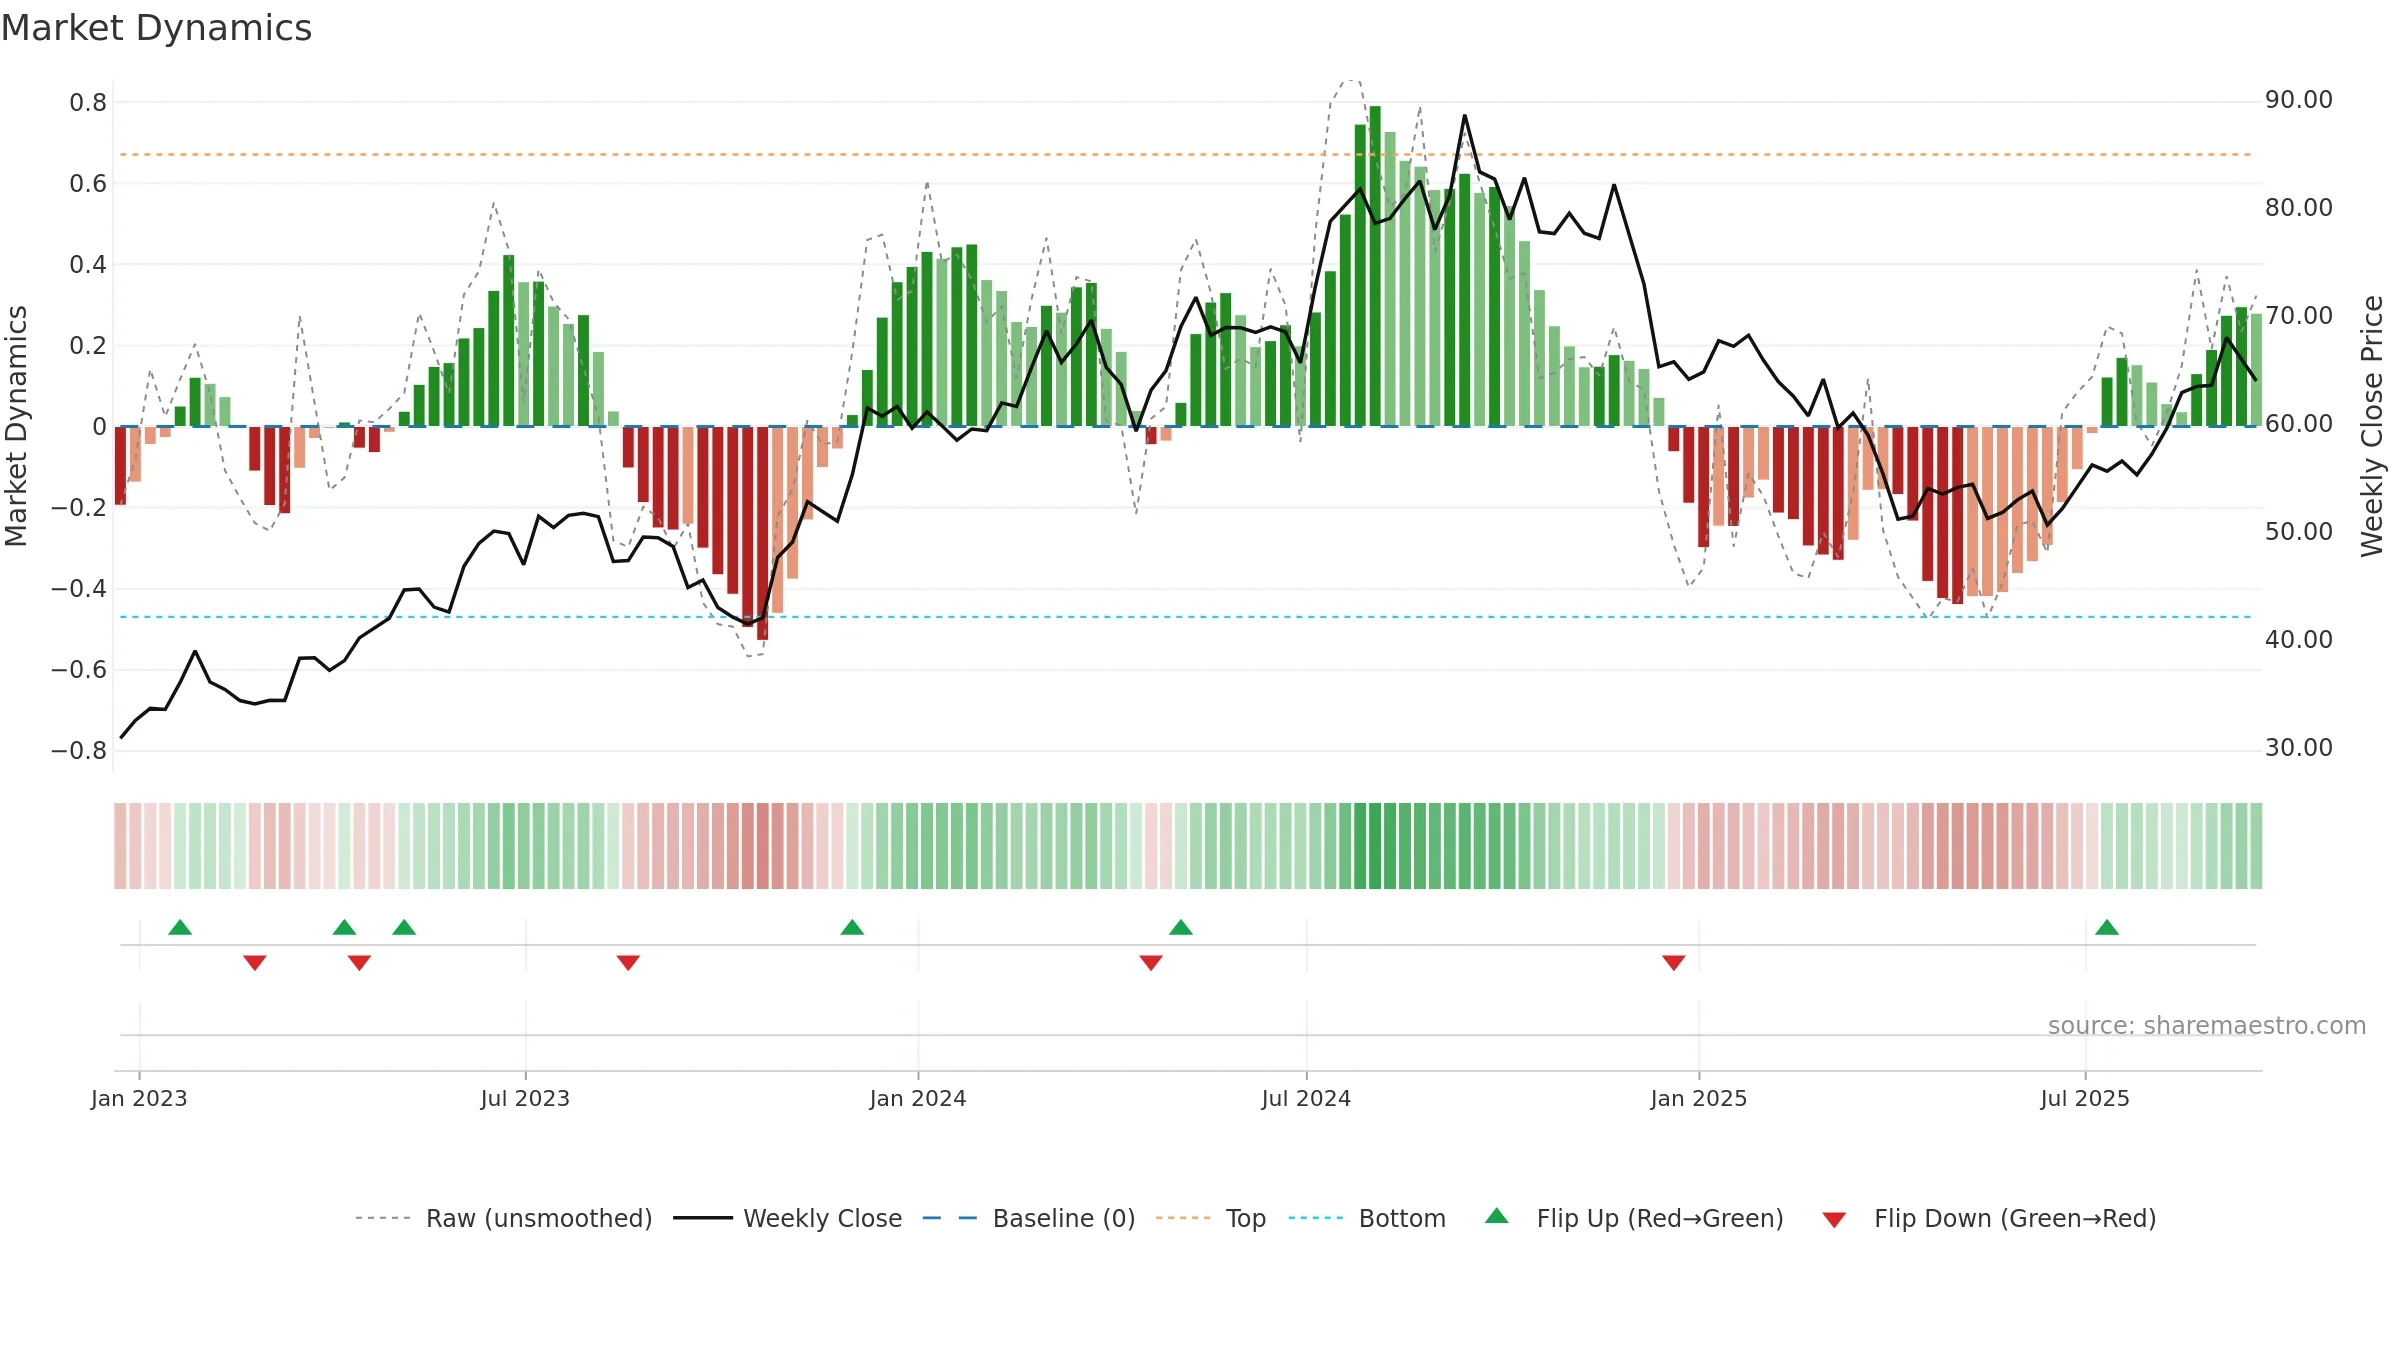Viewport: 2400px width, 1350px height.
Task: Click the flip-up marker after Jul 2025
Action: [2107, 927]
